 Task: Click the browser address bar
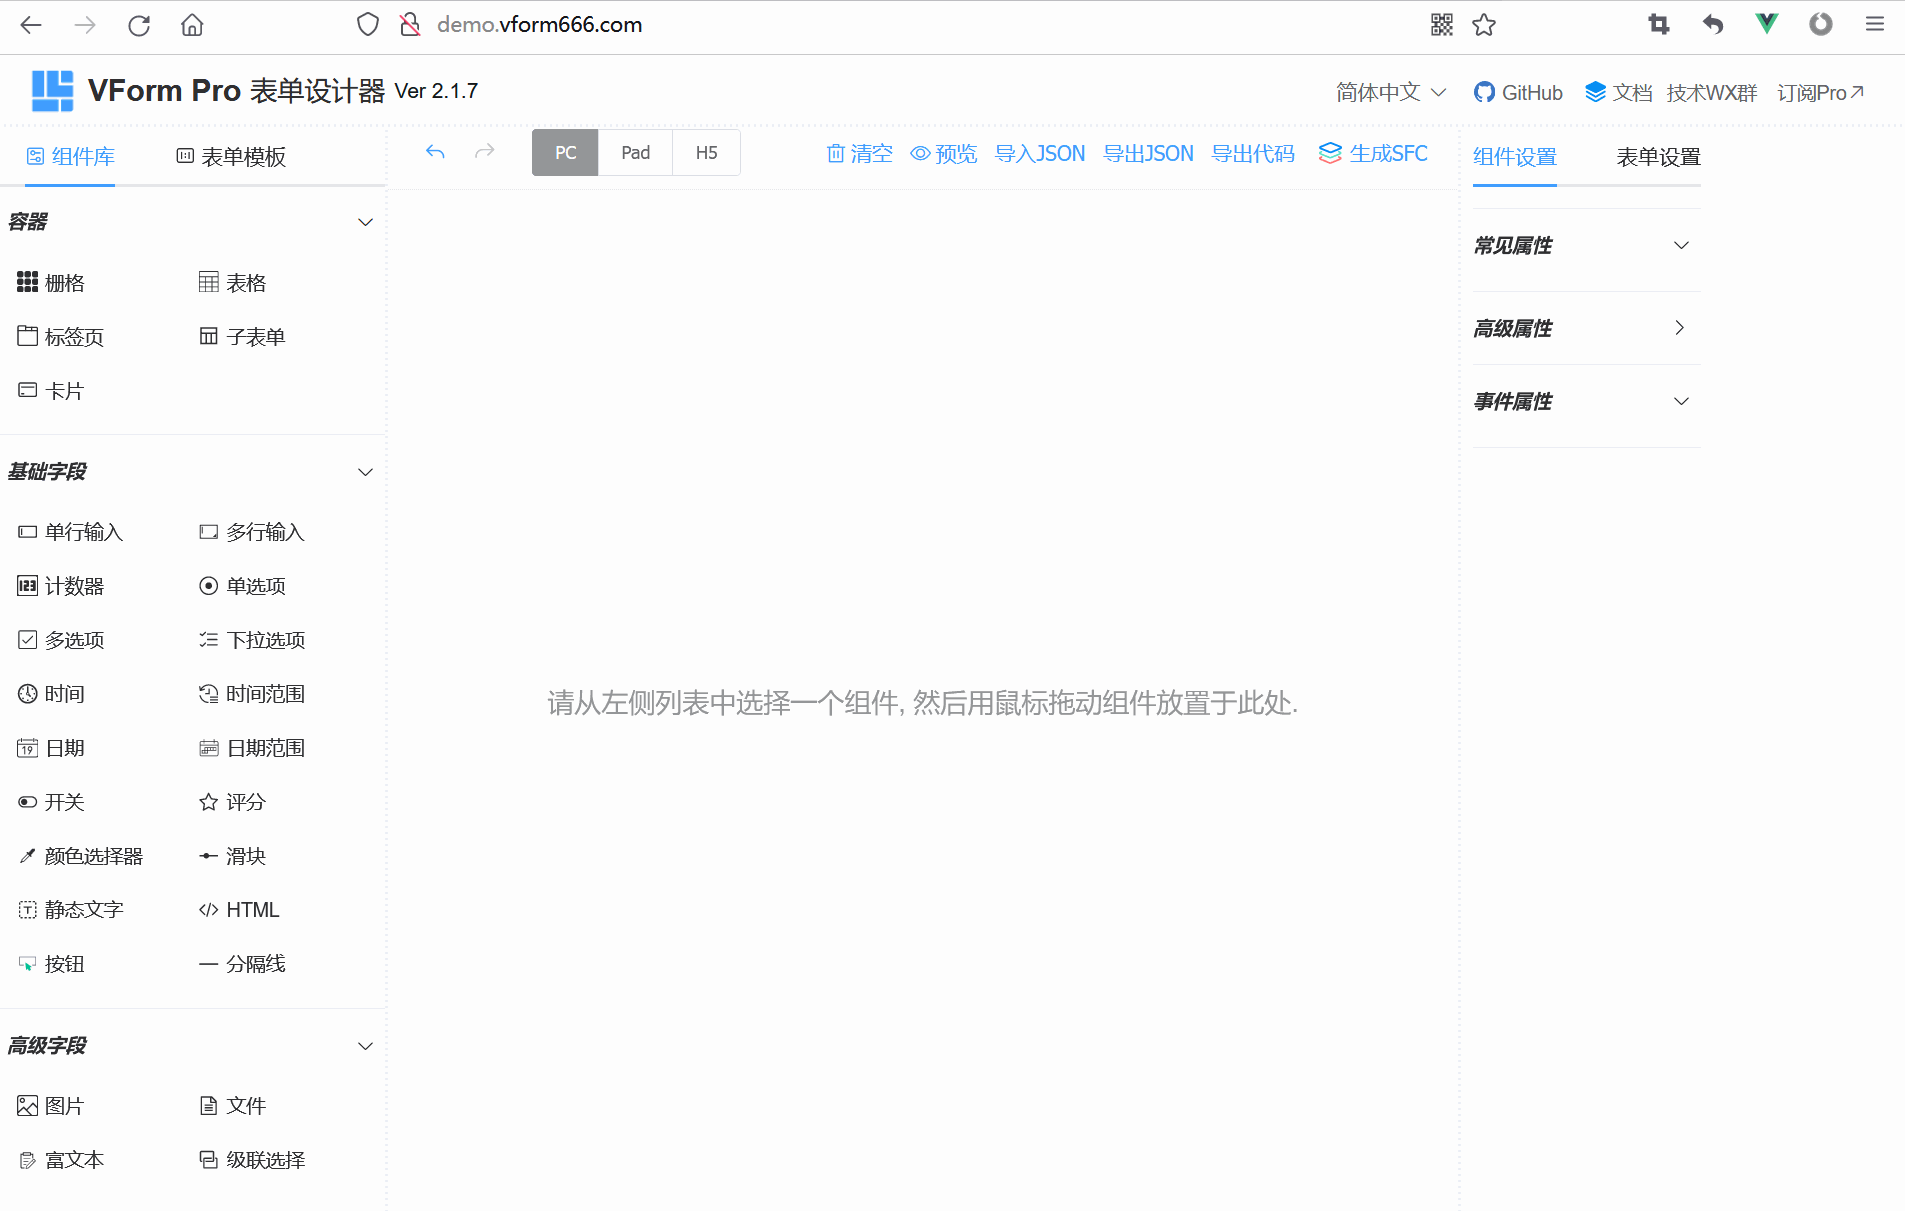tap(540, 24)
